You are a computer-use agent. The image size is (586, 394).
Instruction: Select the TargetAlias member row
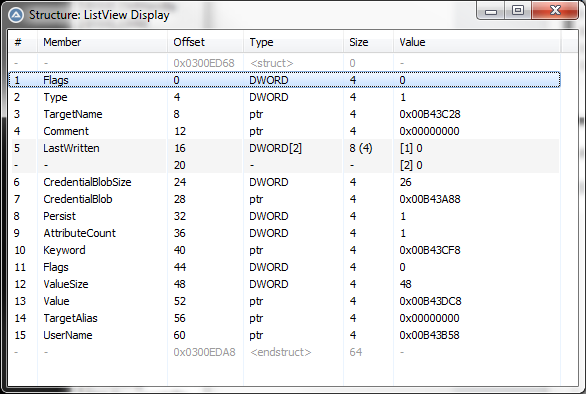[x=284, y=318]
